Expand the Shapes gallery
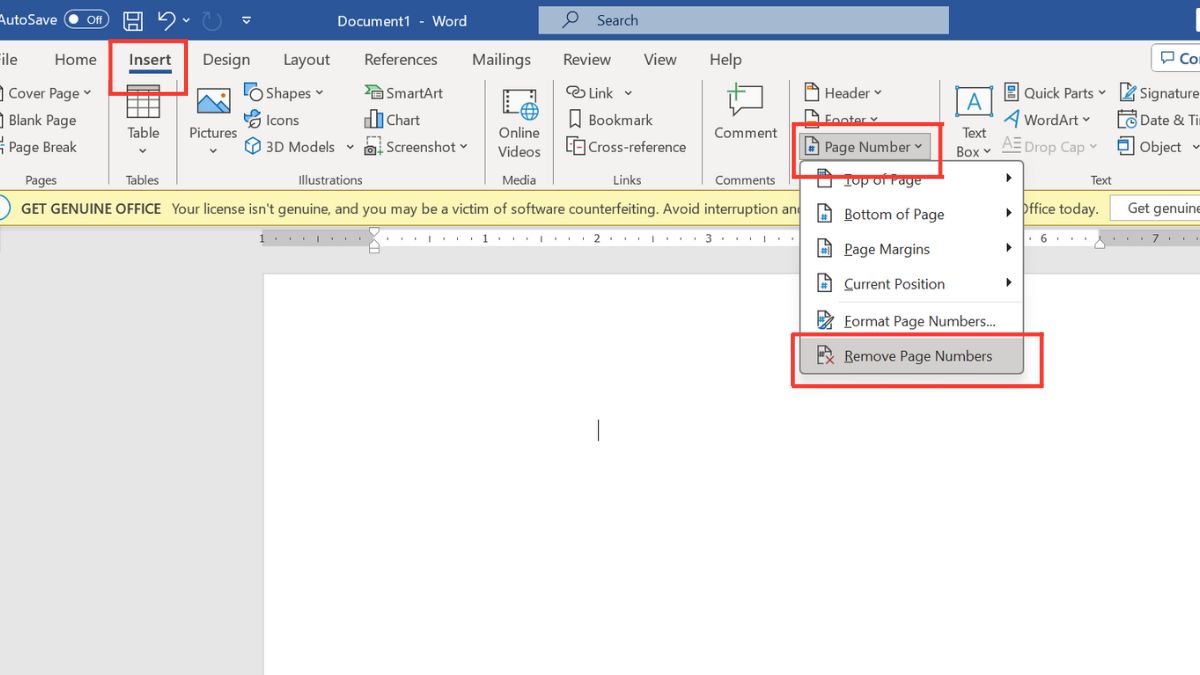 (x=284, y=93)
